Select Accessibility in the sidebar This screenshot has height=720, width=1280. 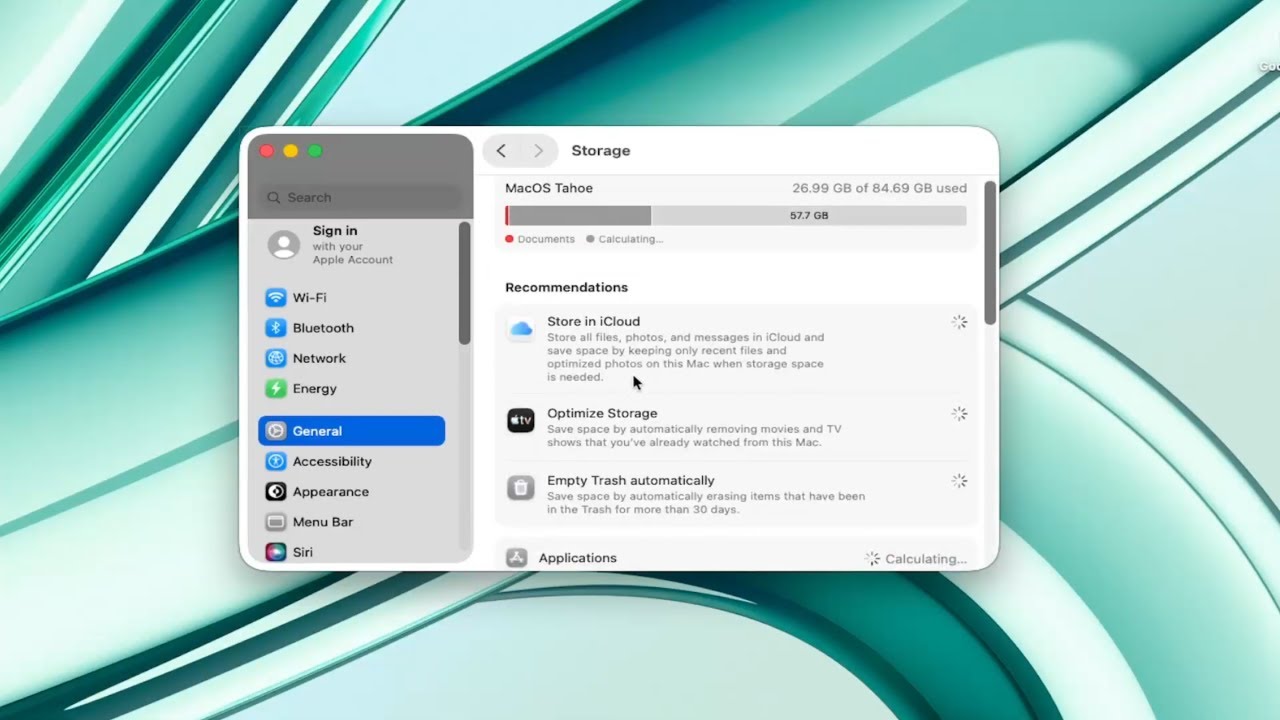tap(352, 461)
